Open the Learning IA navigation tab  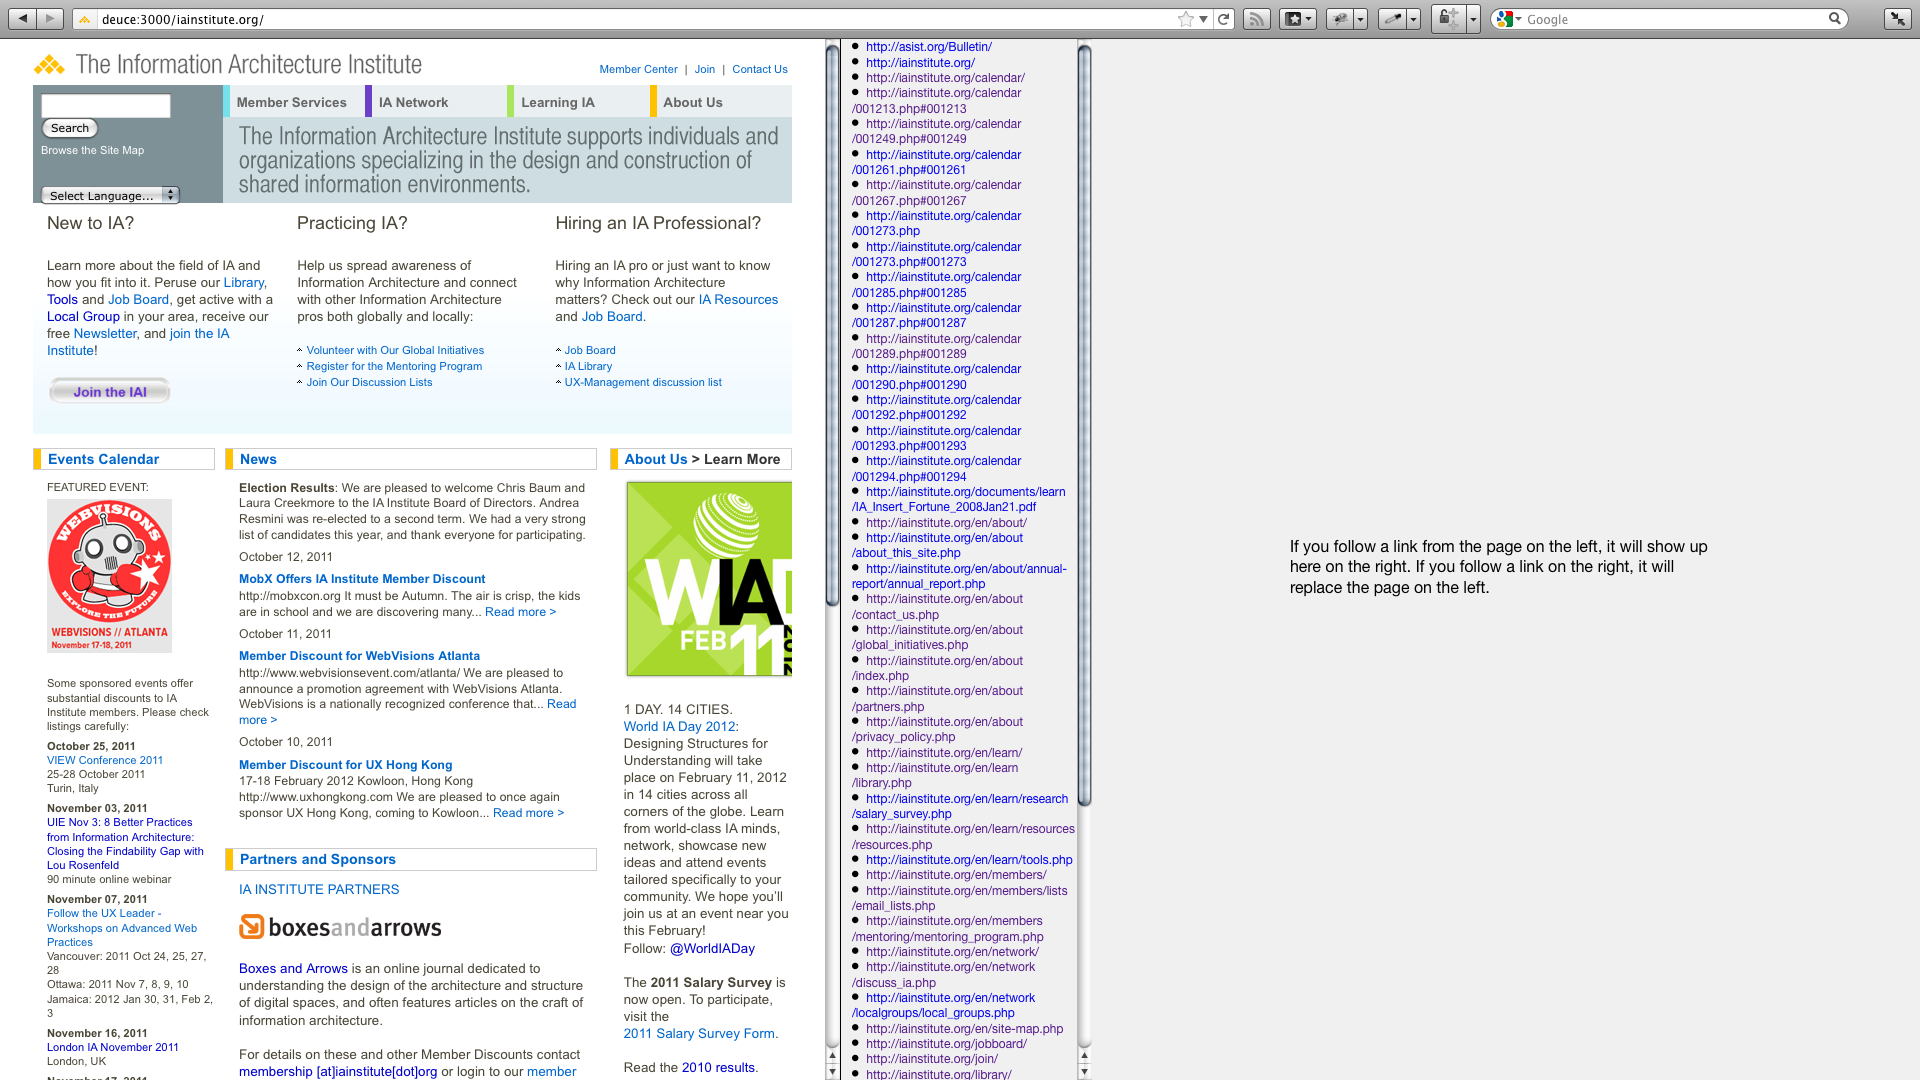tap(557, 102)
